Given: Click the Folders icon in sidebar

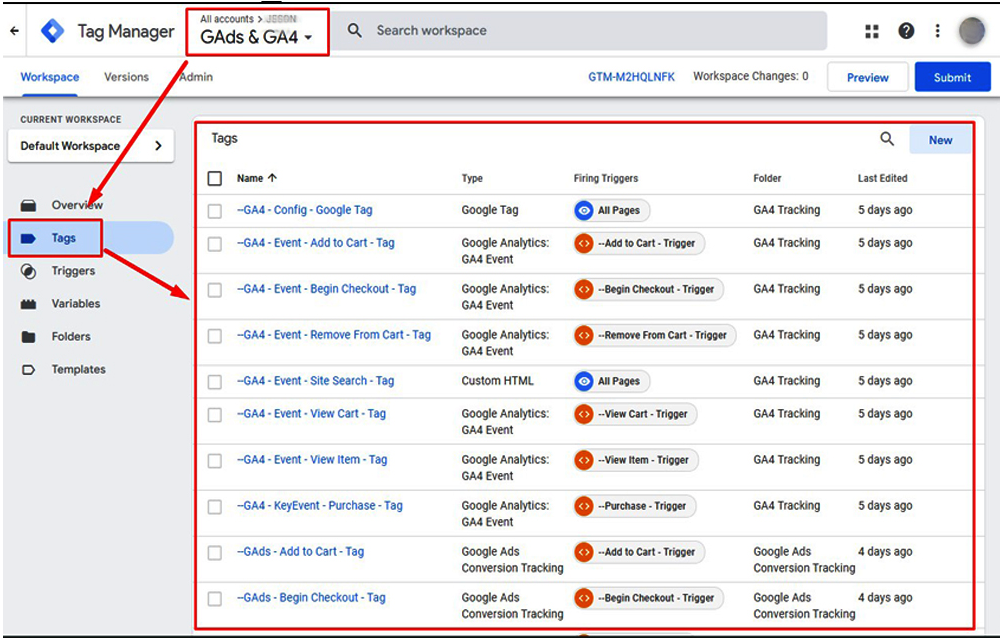Looking at the screenshot, I should click(x=28, y=337).
